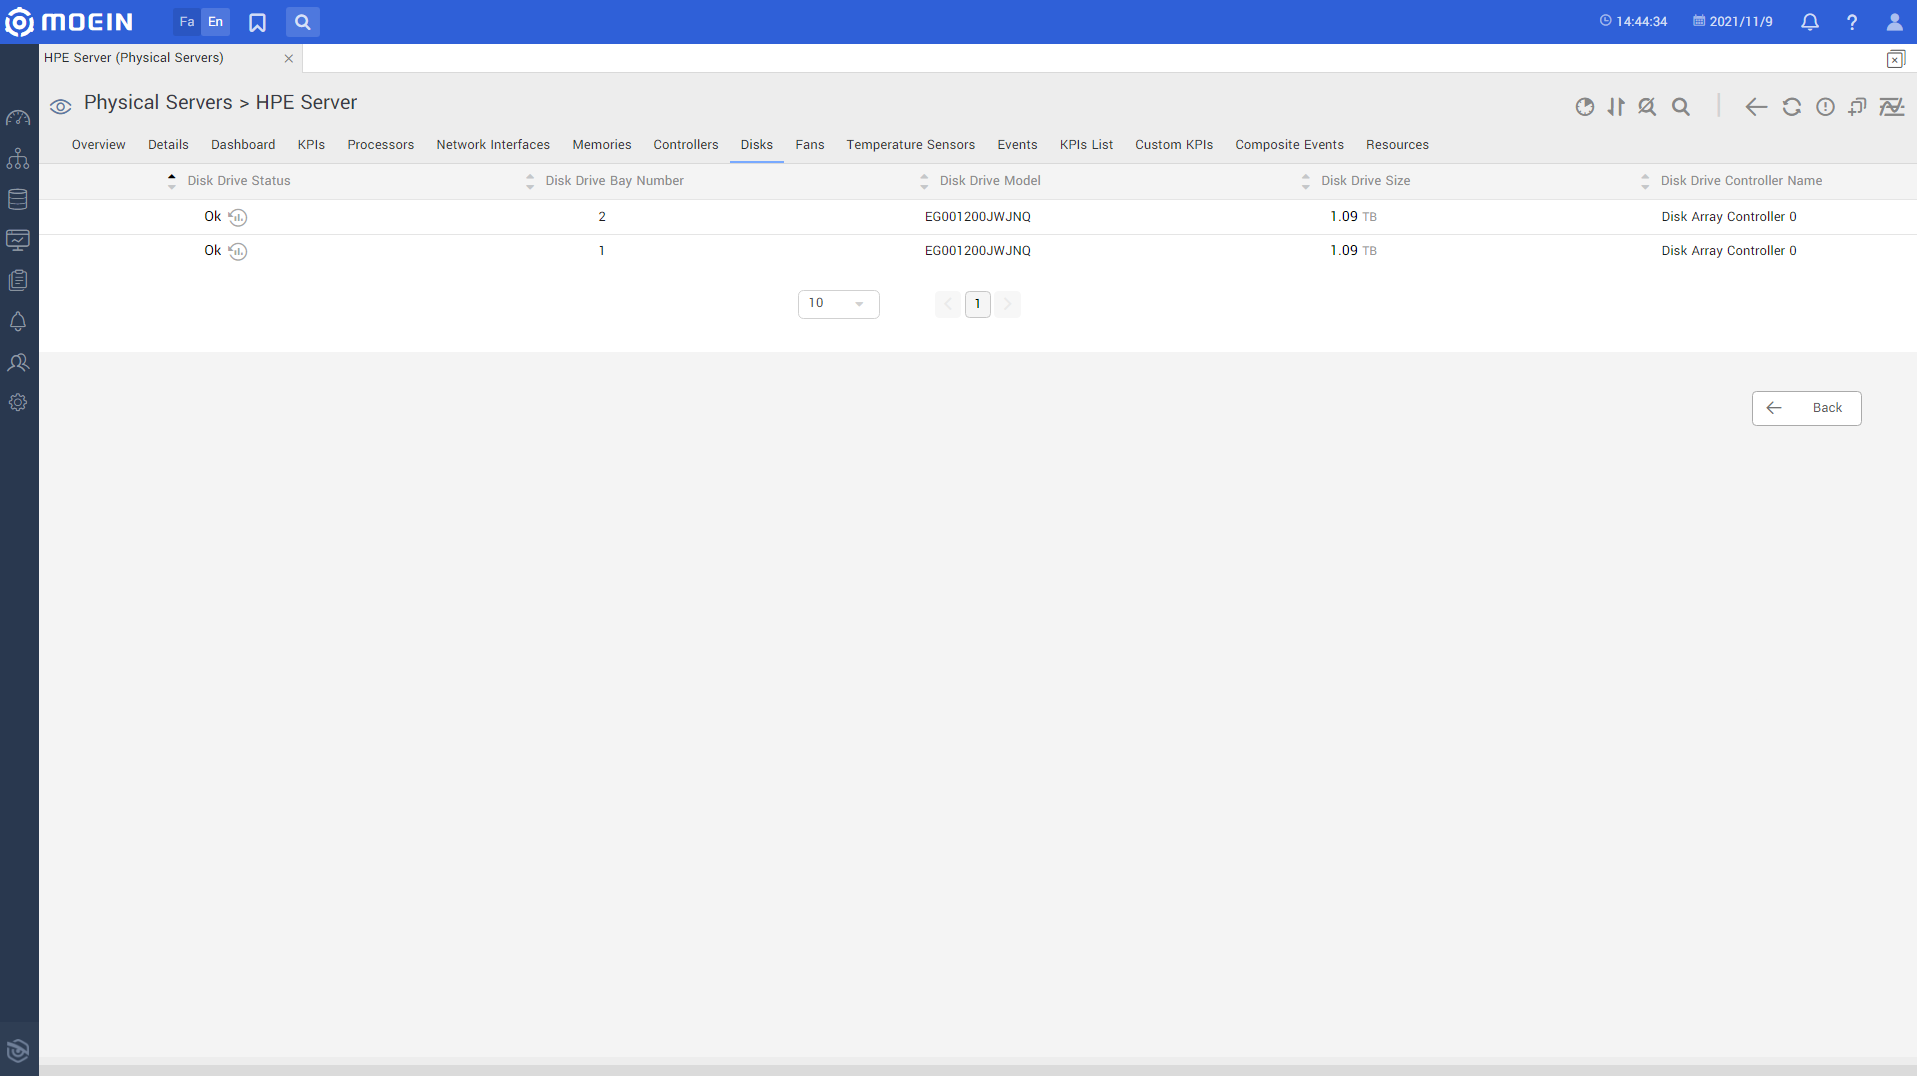Click the Back button

coord(1806,408)
